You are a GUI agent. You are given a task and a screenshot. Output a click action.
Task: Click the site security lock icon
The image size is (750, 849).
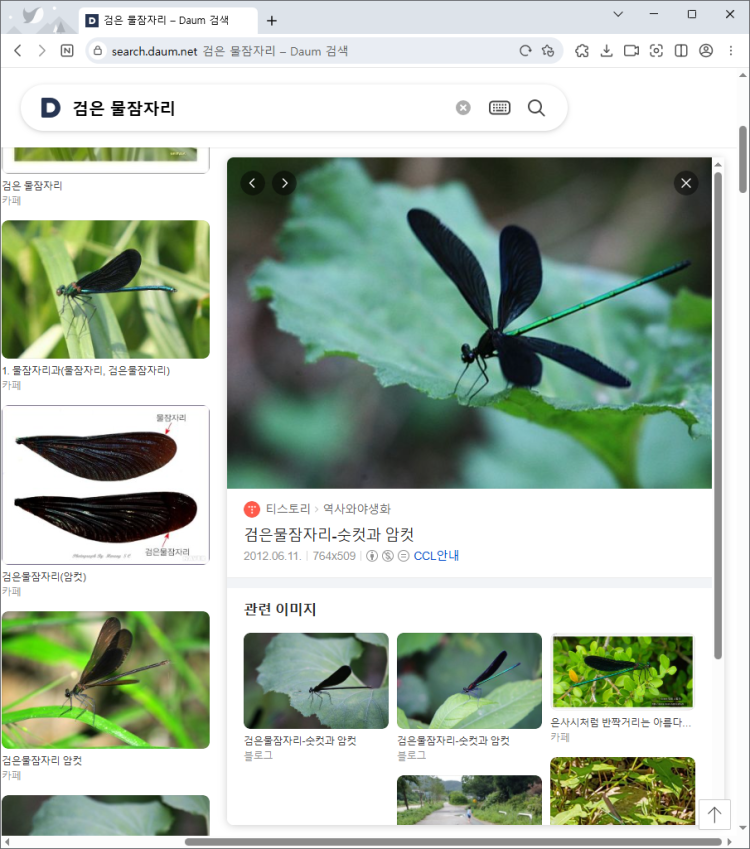coord(97,51)
